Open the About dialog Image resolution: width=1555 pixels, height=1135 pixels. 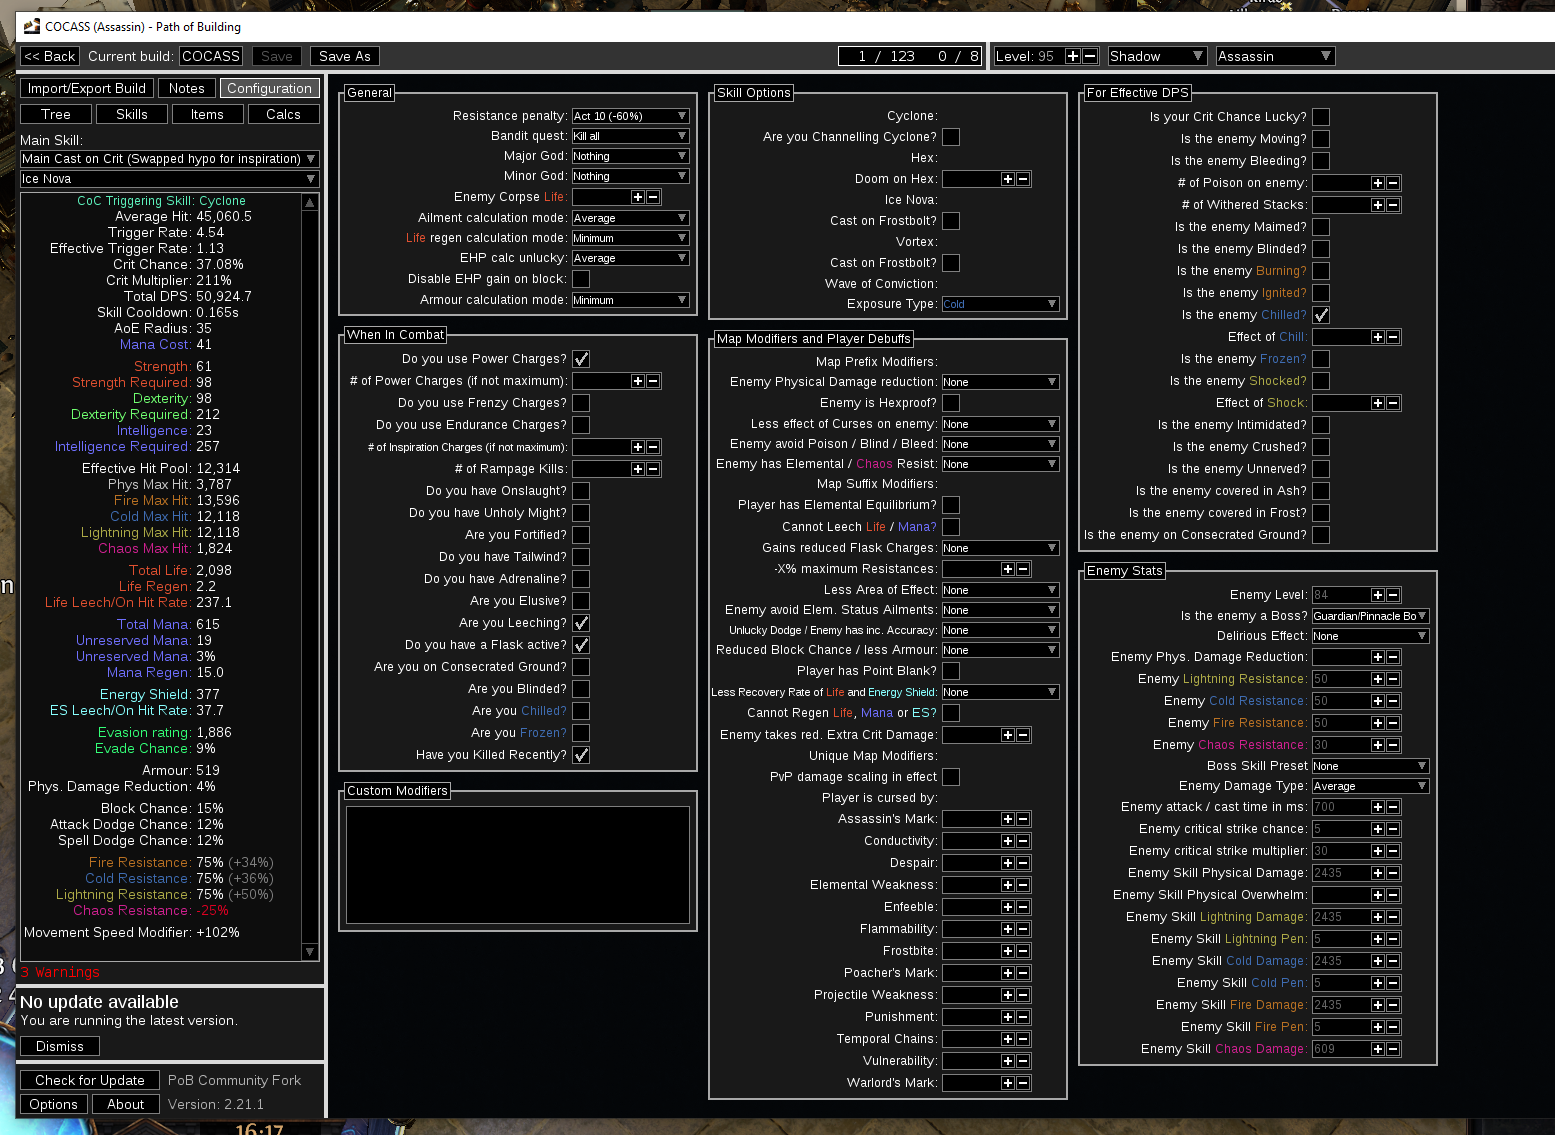(x=126, y=1104)
